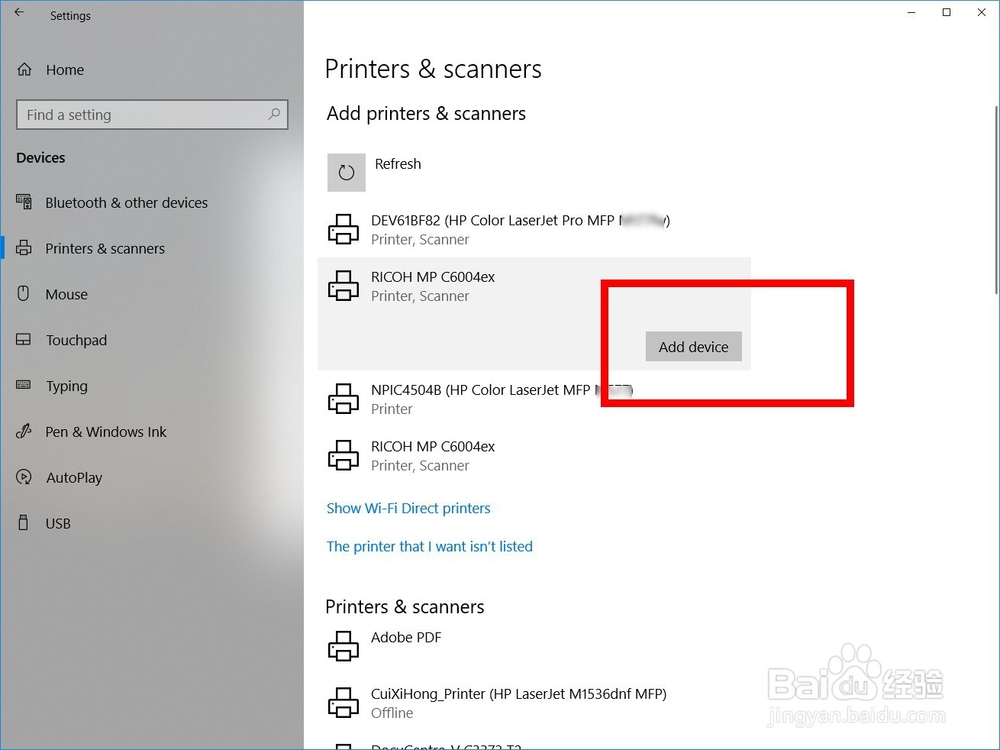Open Bluetooth & other devices

pyautogui.click(x=126, y=203)
